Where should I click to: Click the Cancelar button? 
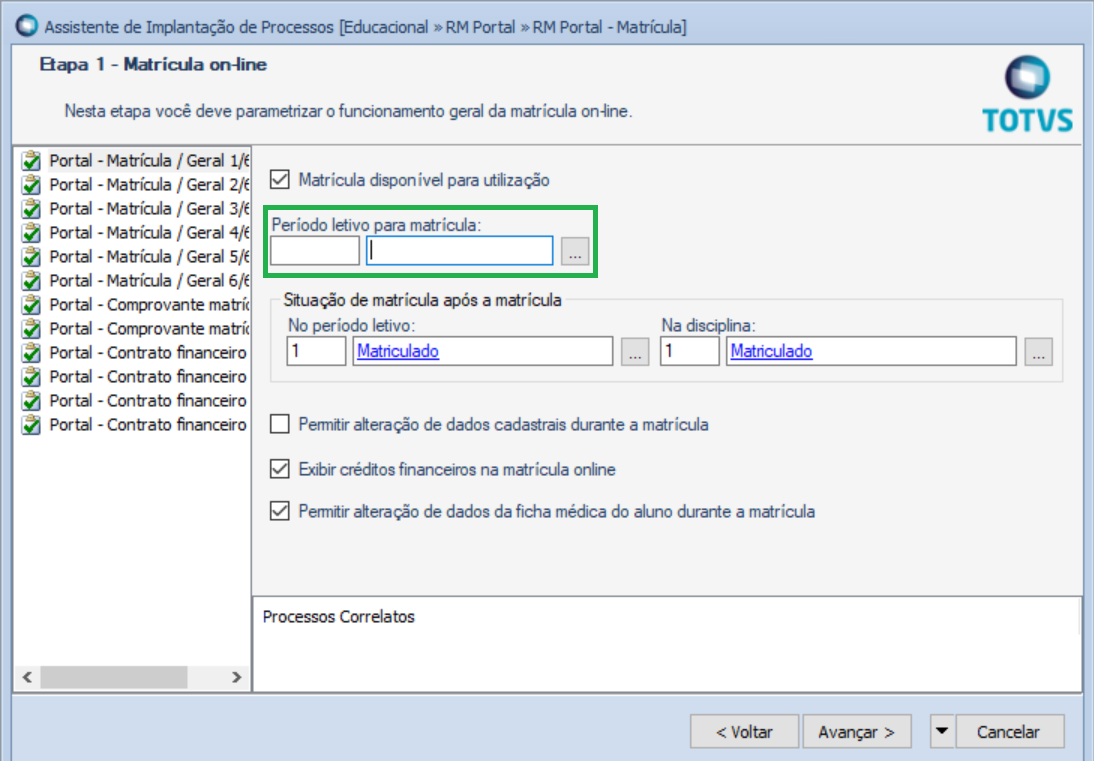coord(1009,732)
